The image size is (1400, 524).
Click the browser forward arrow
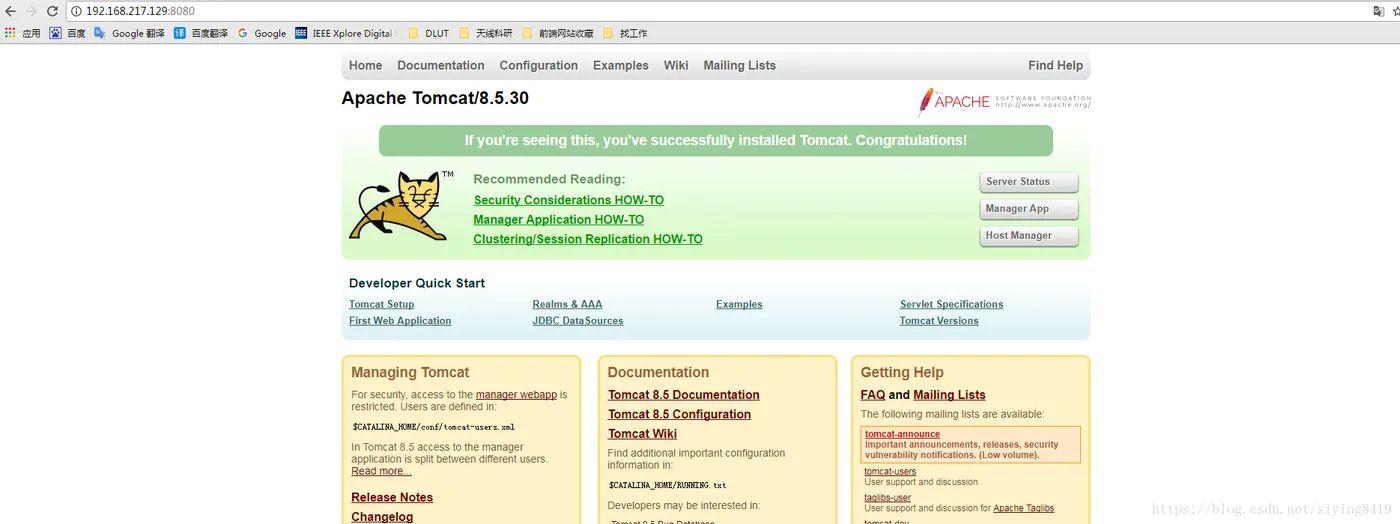(31, 11)
